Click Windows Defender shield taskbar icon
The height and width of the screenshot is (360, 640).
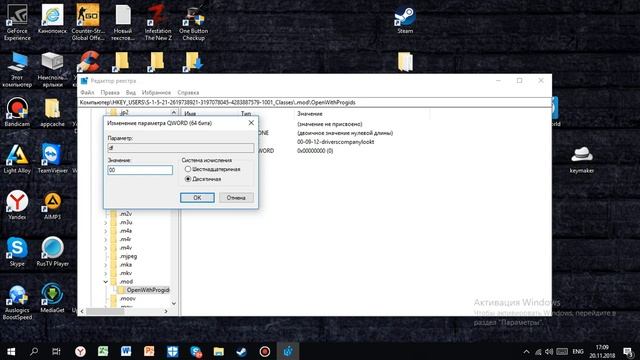point(172,351)
